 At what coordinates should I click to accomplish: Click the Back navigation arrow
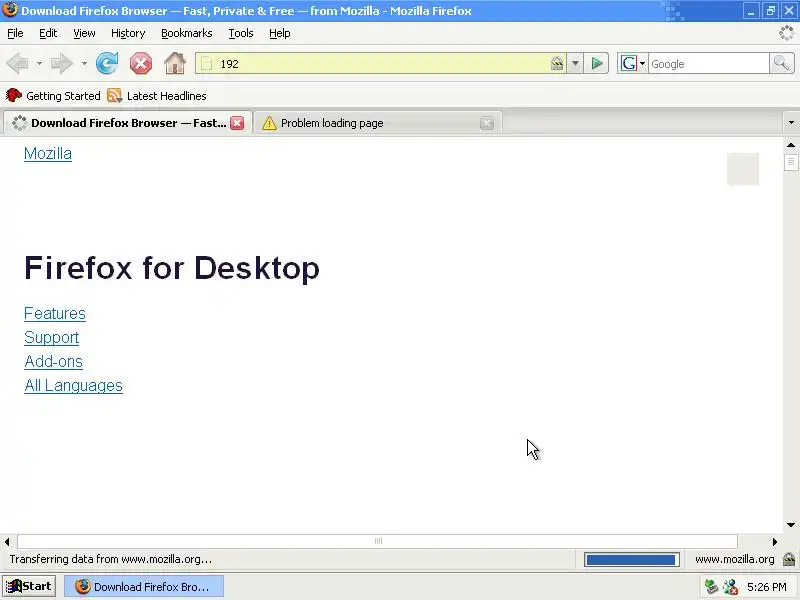click(18, 64)
